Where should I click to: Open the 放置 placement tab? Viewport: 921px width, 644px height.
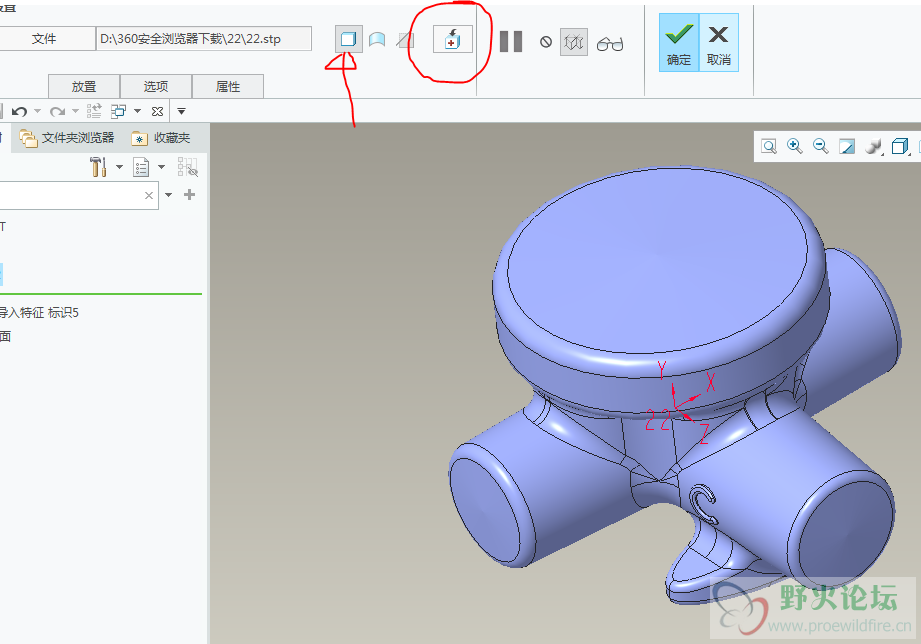[x=84, y=86]
